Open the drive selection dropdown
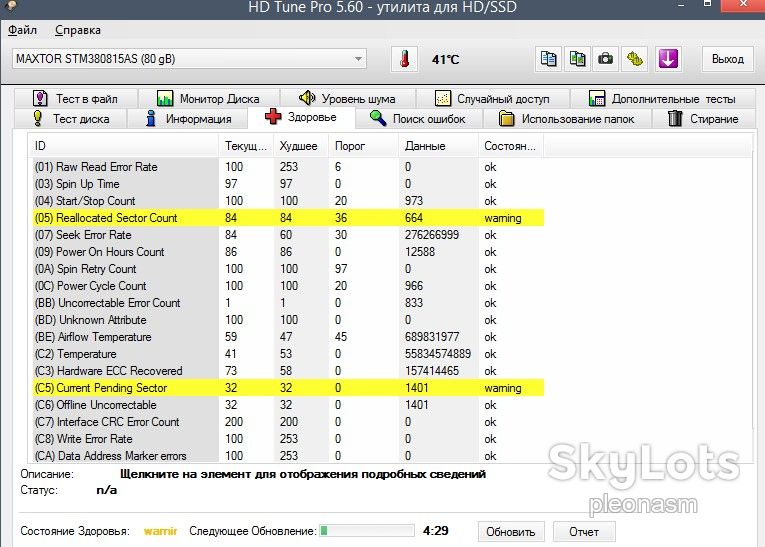This screenshot has height=547, width=765. click(189, 59)
